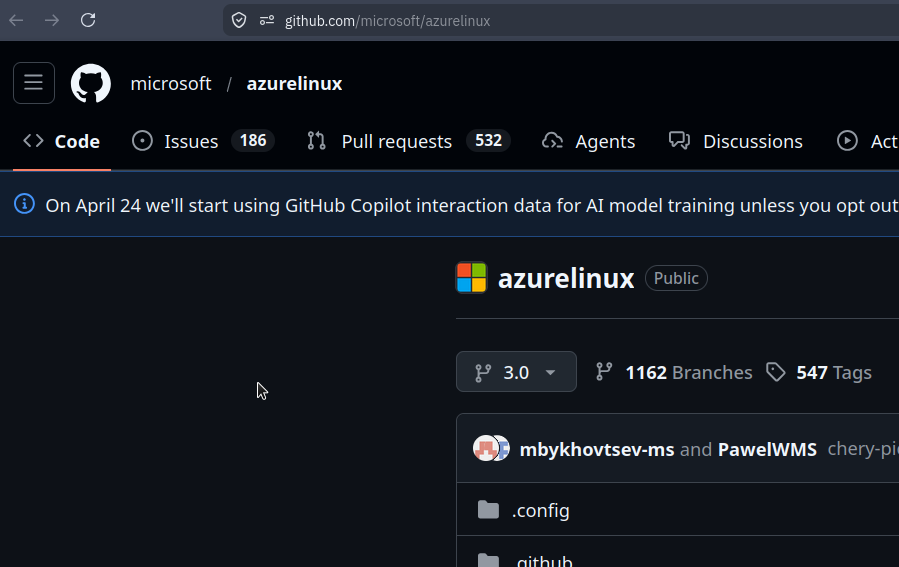
Task: Open site permissions icon in address bar
Action: pos(267,21)
